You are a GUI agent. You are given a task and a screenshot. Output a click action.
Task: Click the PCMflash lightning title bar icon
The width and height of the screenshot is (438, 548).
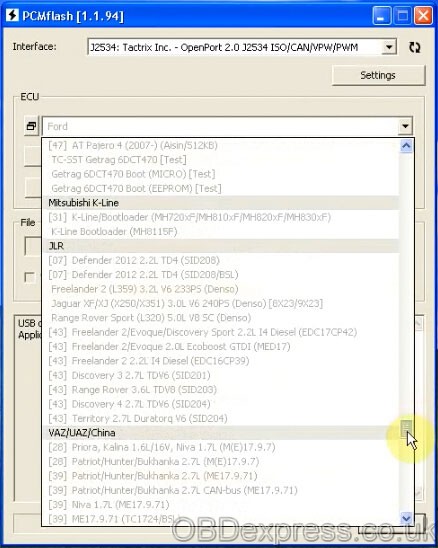12,15
